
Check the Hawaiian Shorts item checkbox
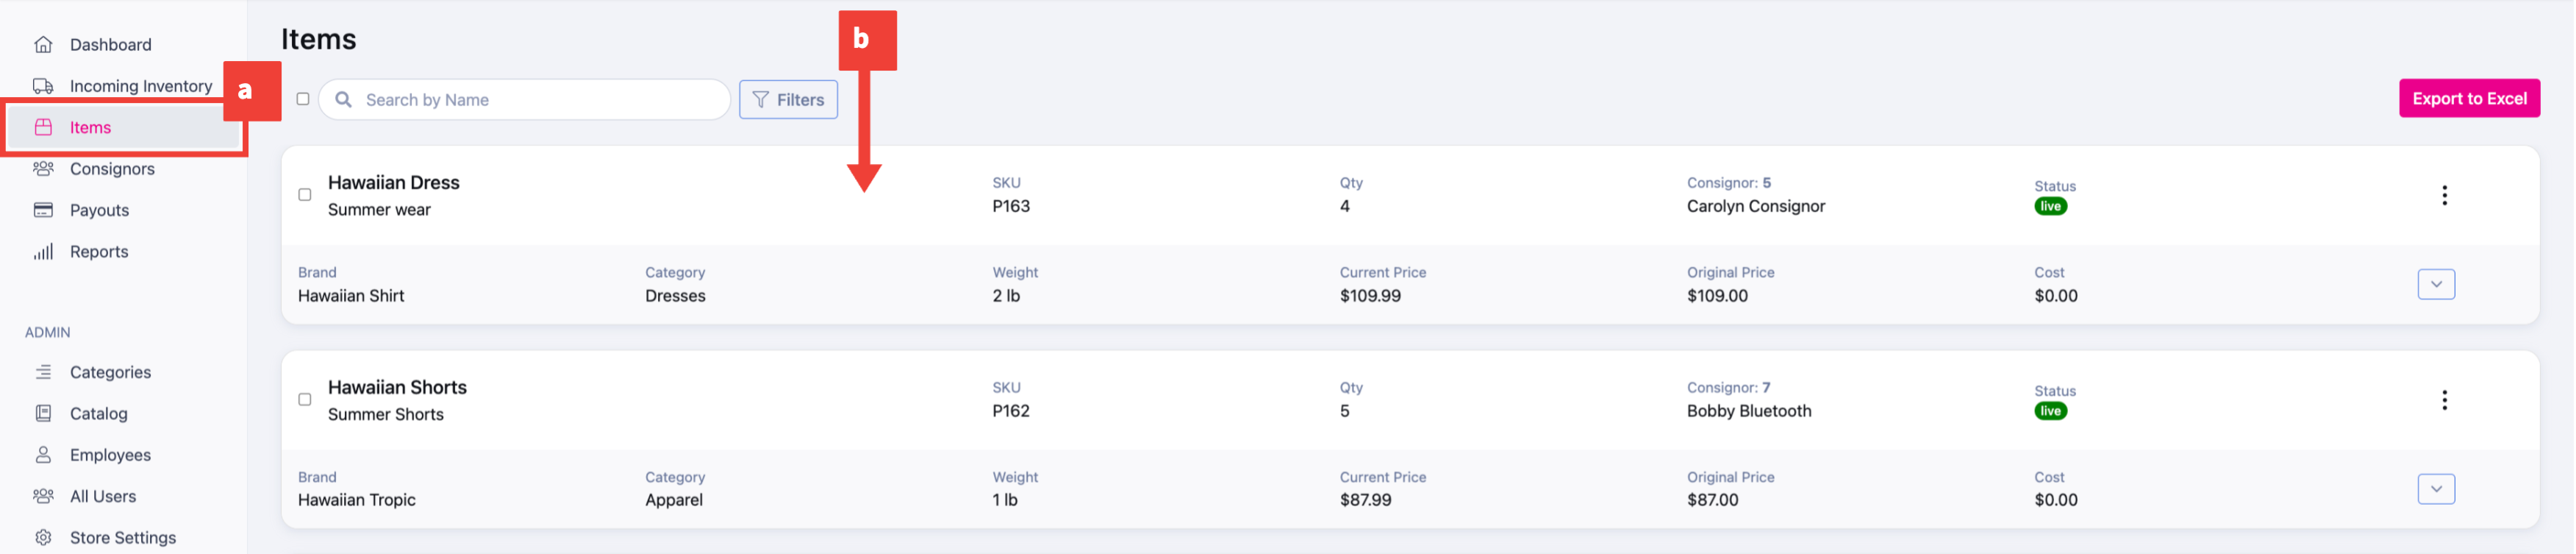point(305,399)
